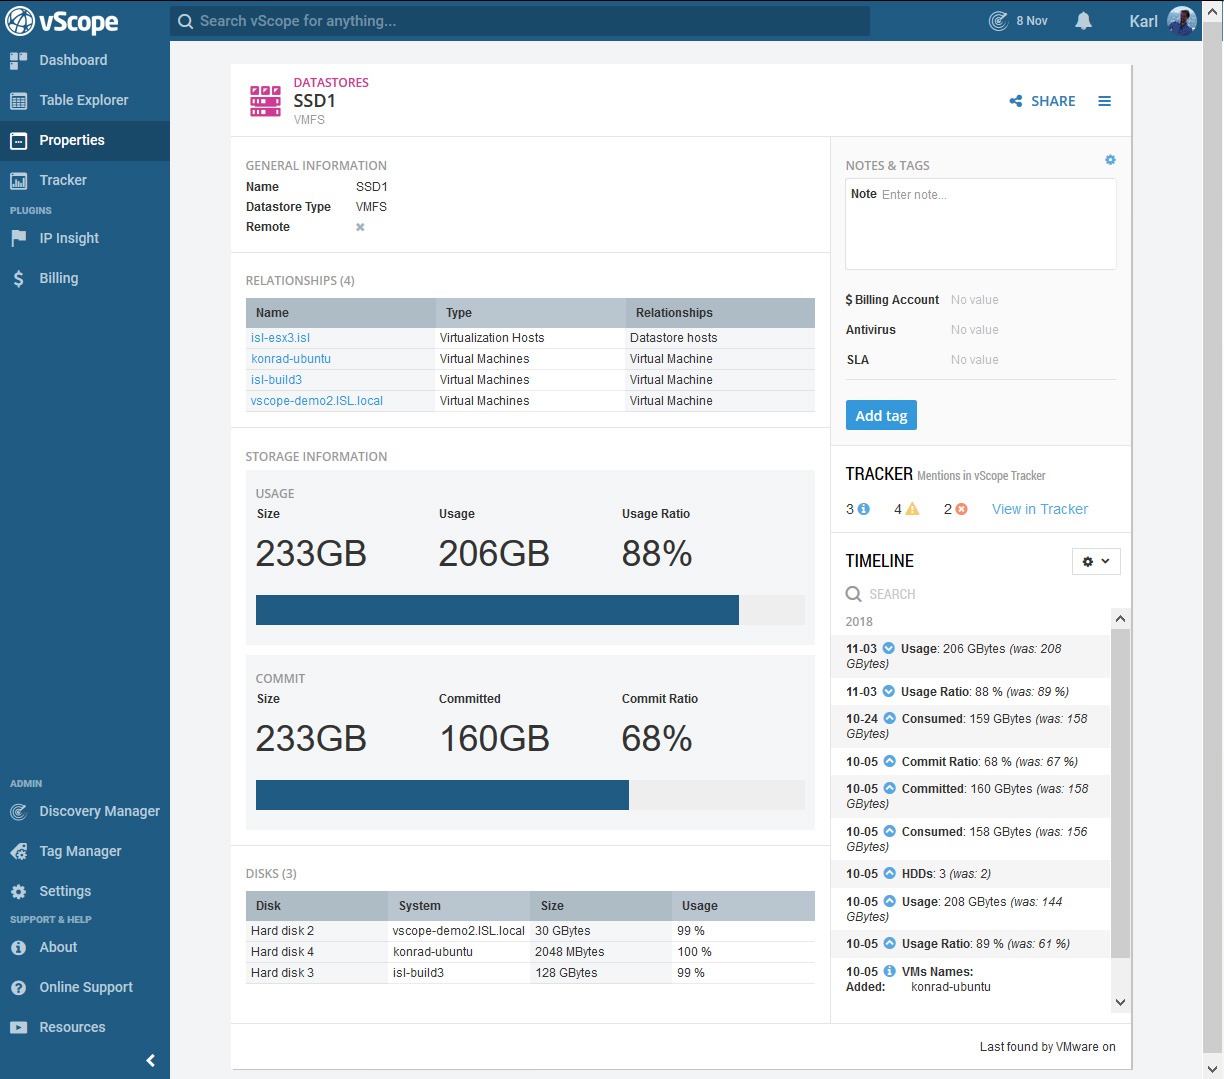Click the Add tag button
1224x1079 pixels.
pyautogui.click(x=881, y=416)
